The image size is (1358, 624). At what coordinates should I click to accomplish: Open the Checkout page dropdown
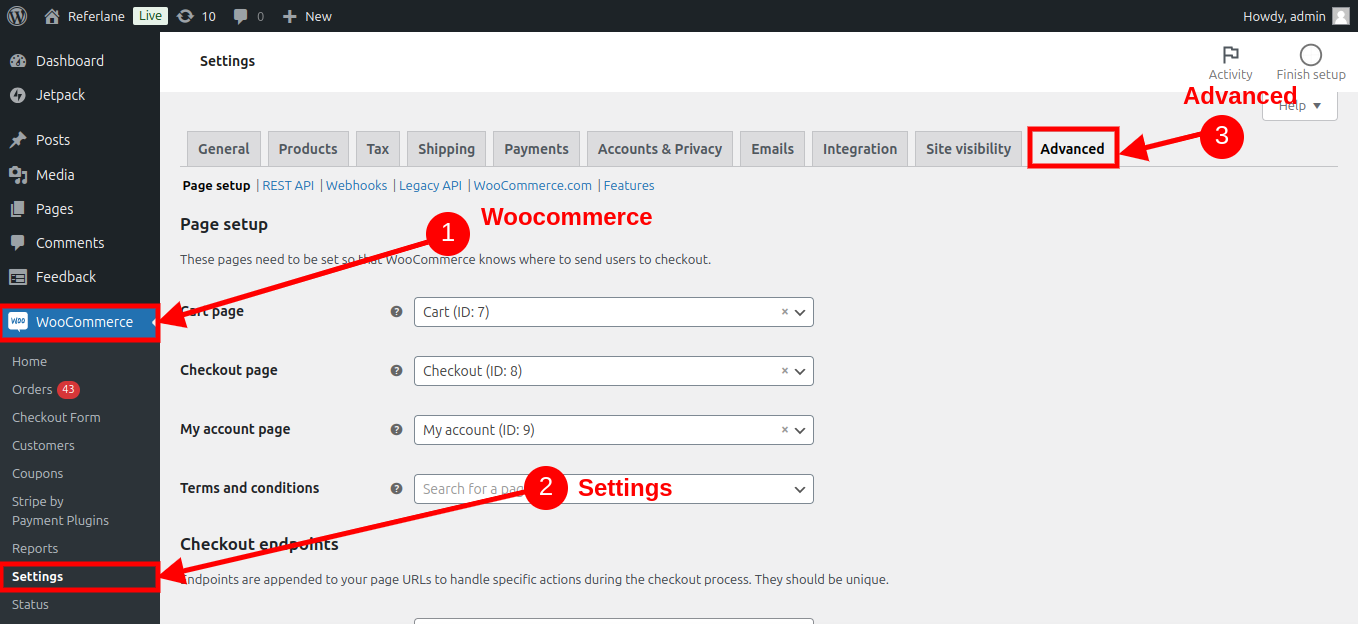point(800,371)
